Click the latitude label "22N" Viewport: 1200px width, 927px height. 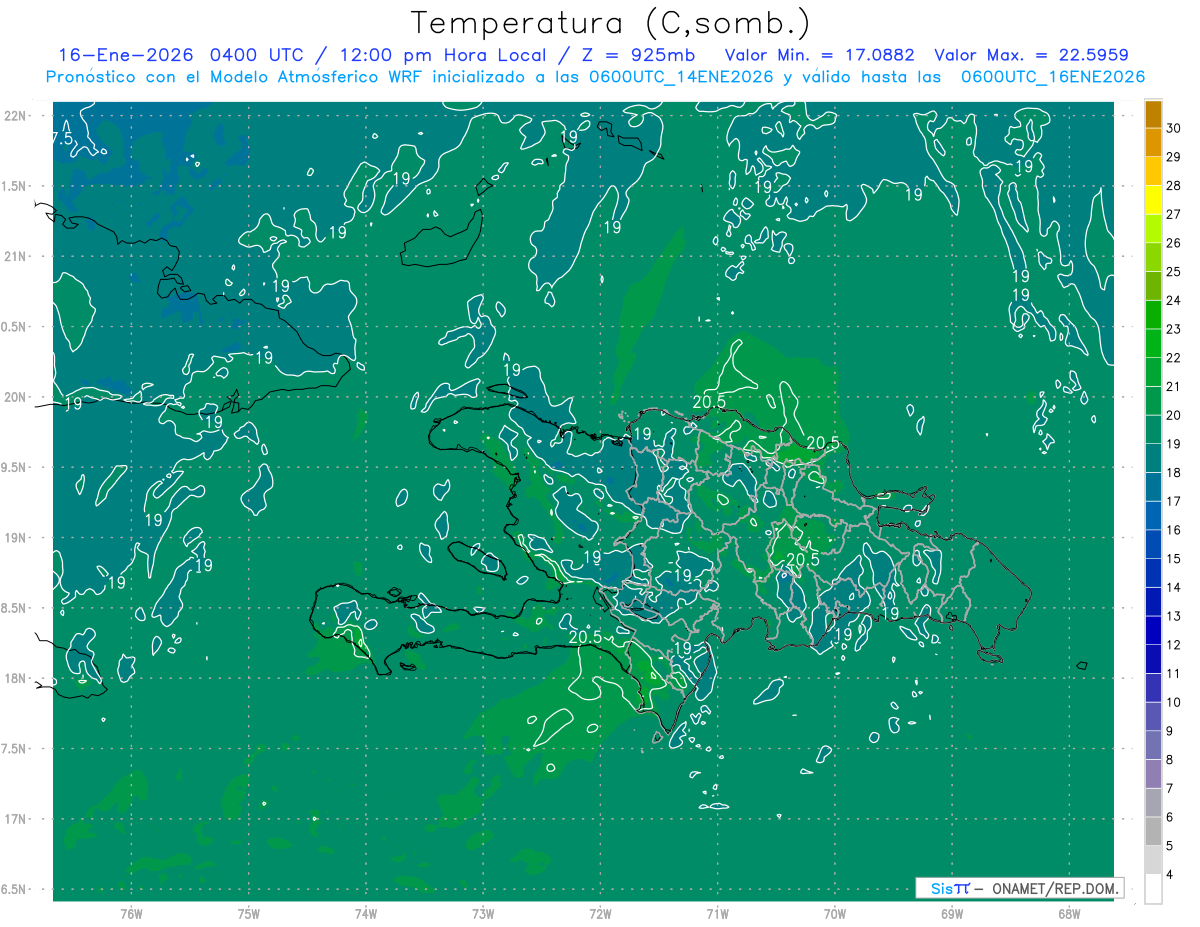tap(17, 116)
